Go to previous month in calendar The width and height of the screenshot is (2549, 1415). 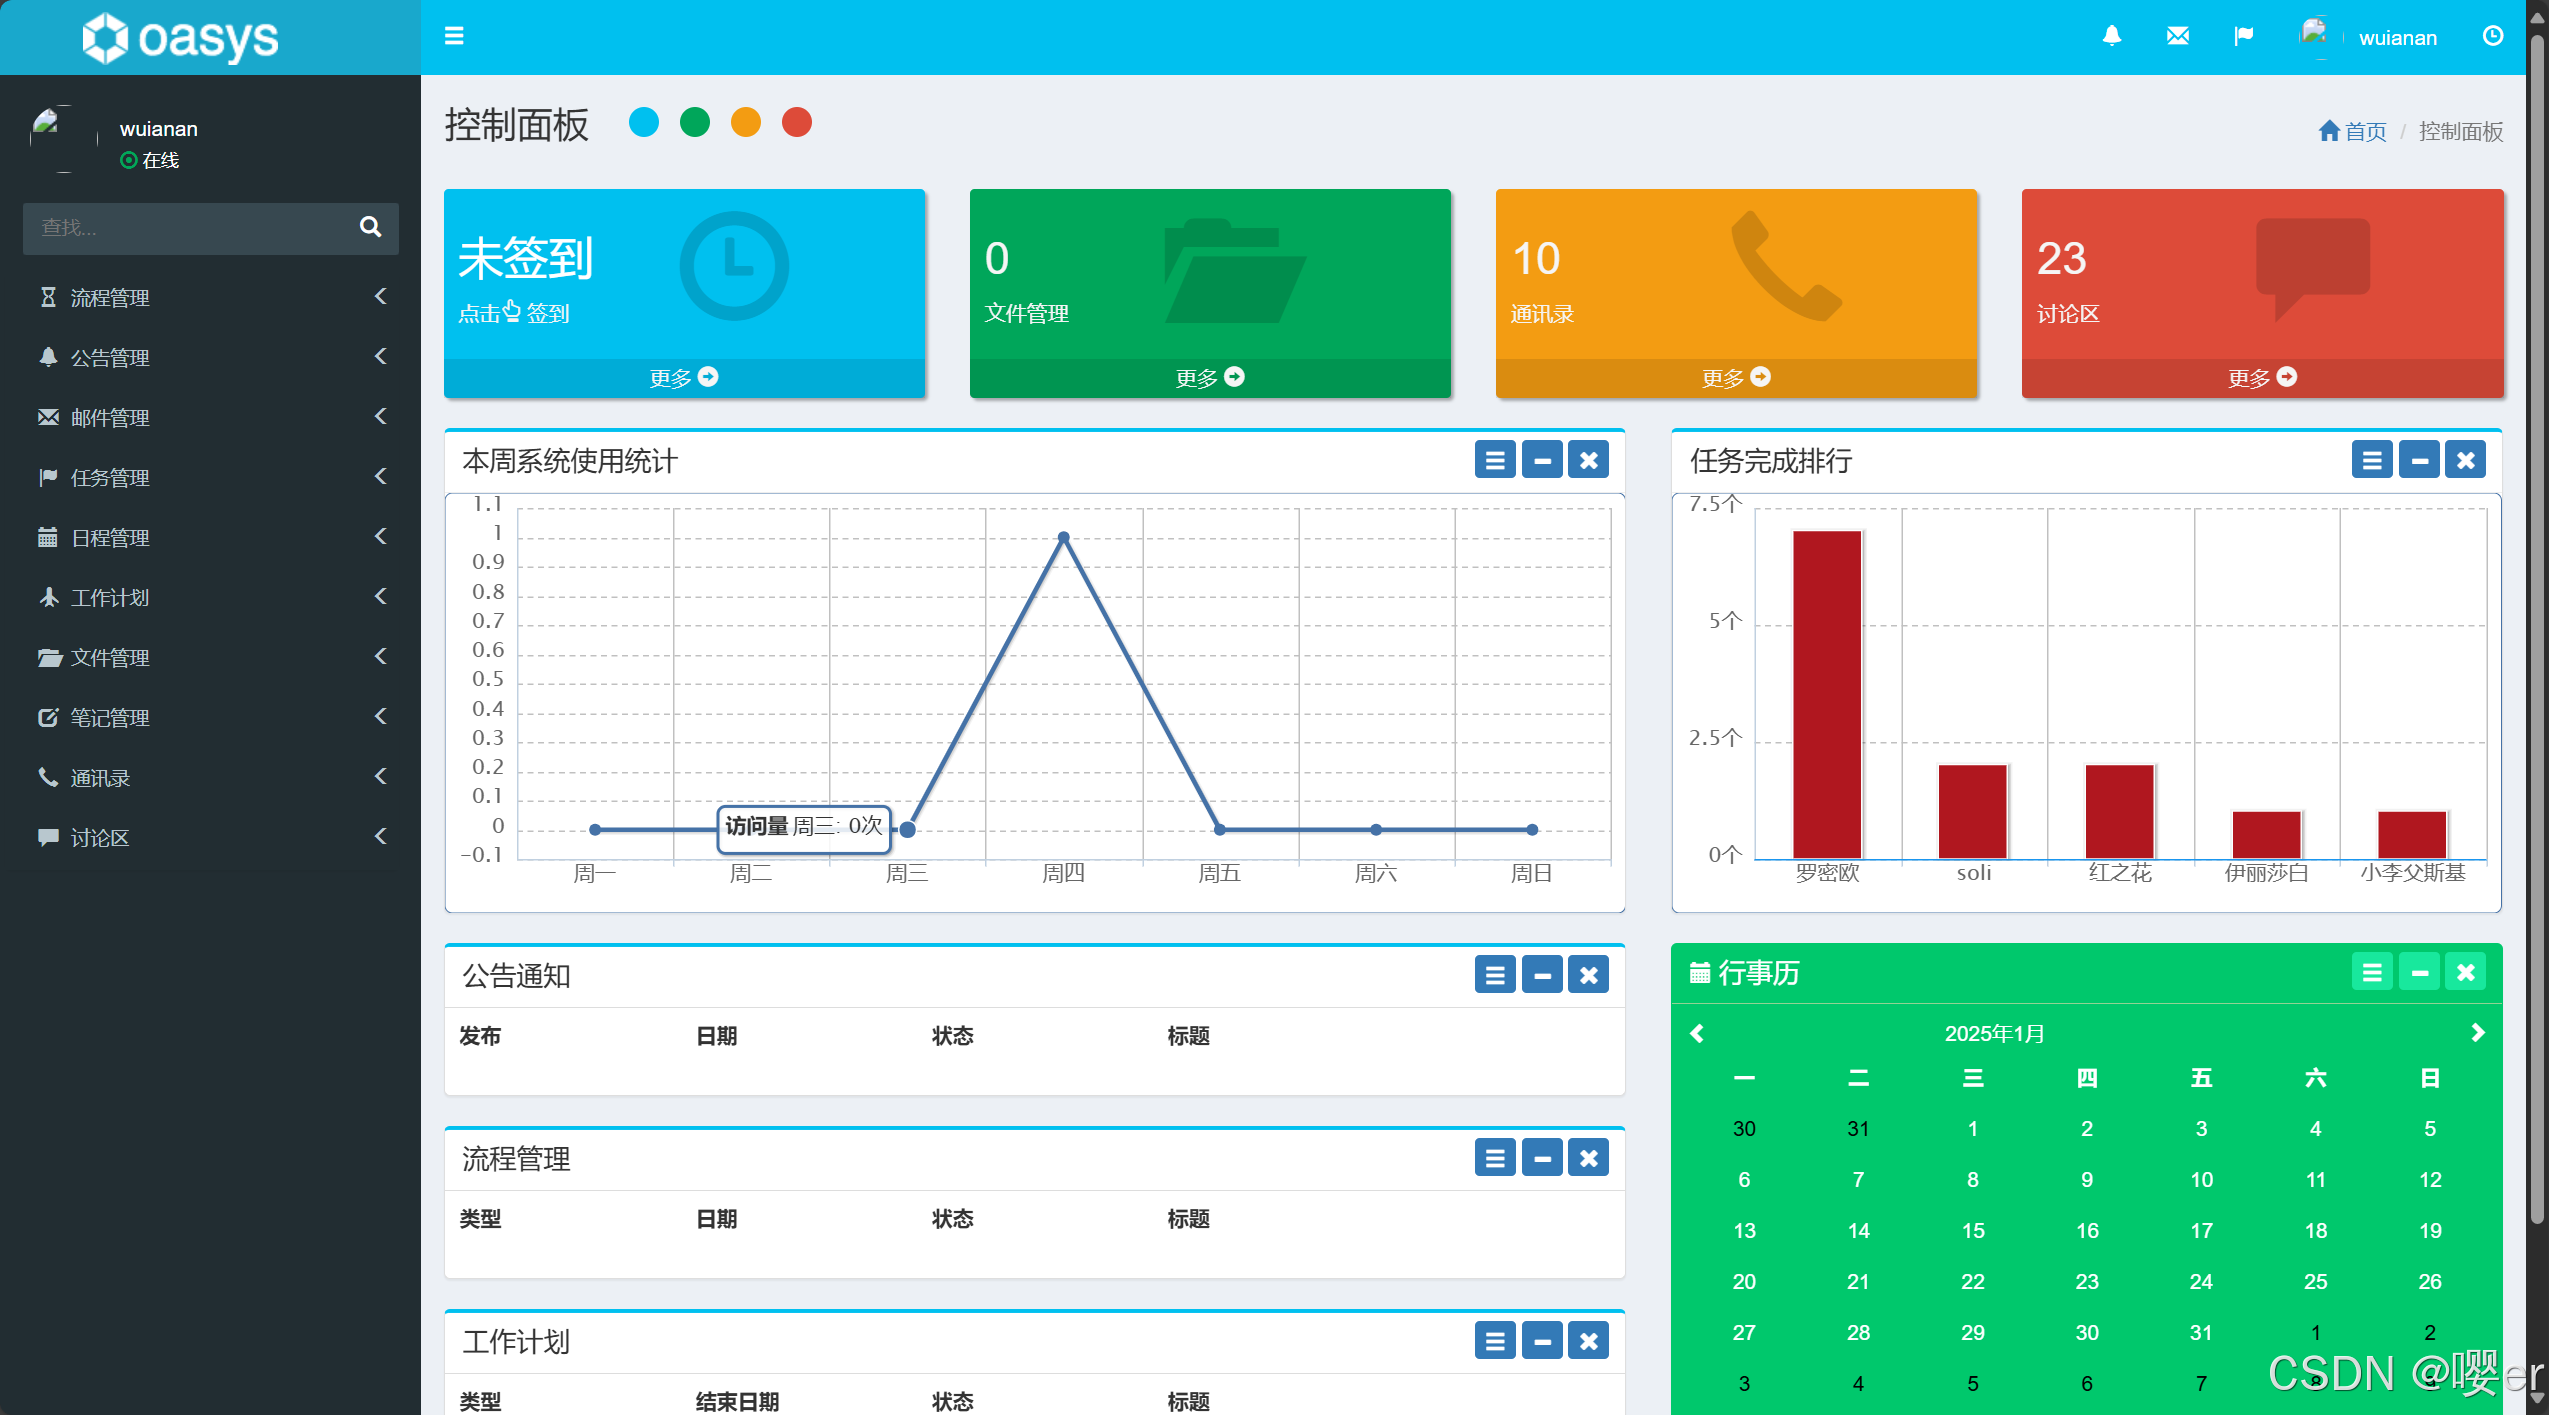coord(1697,1033)
